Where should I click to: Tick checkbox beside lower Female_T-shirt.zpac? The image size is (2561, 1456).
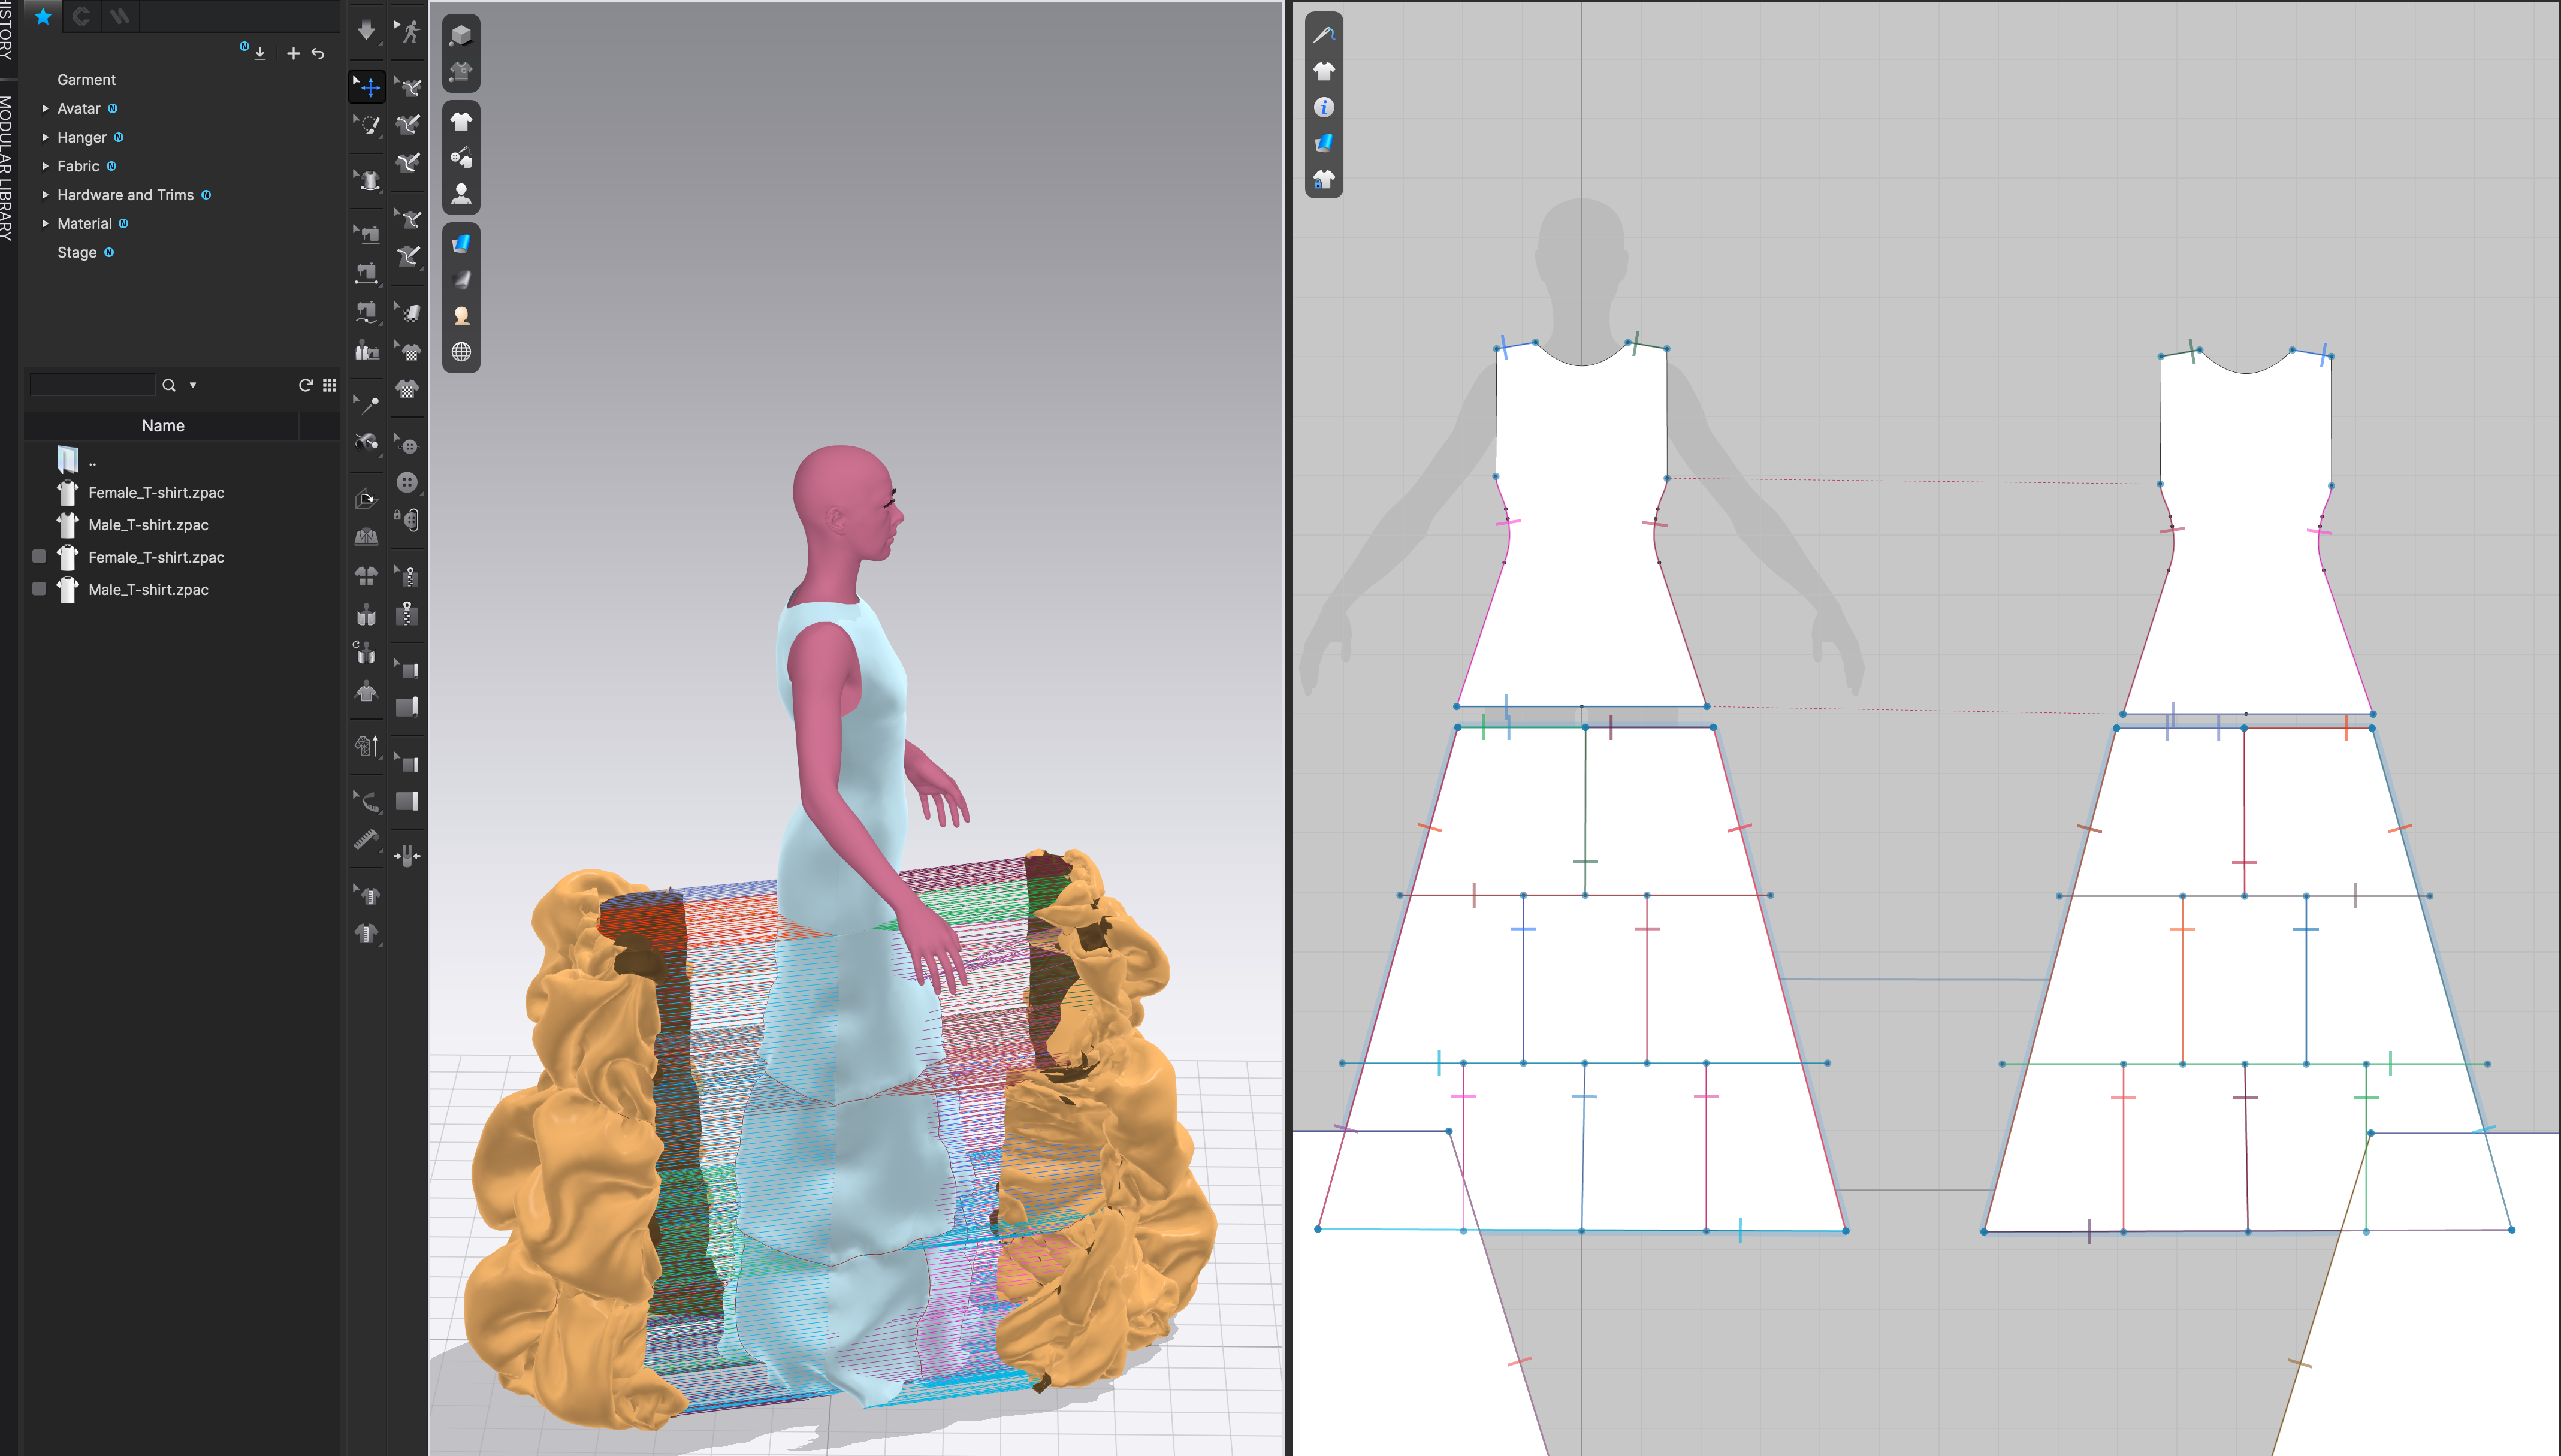point(39,556)
